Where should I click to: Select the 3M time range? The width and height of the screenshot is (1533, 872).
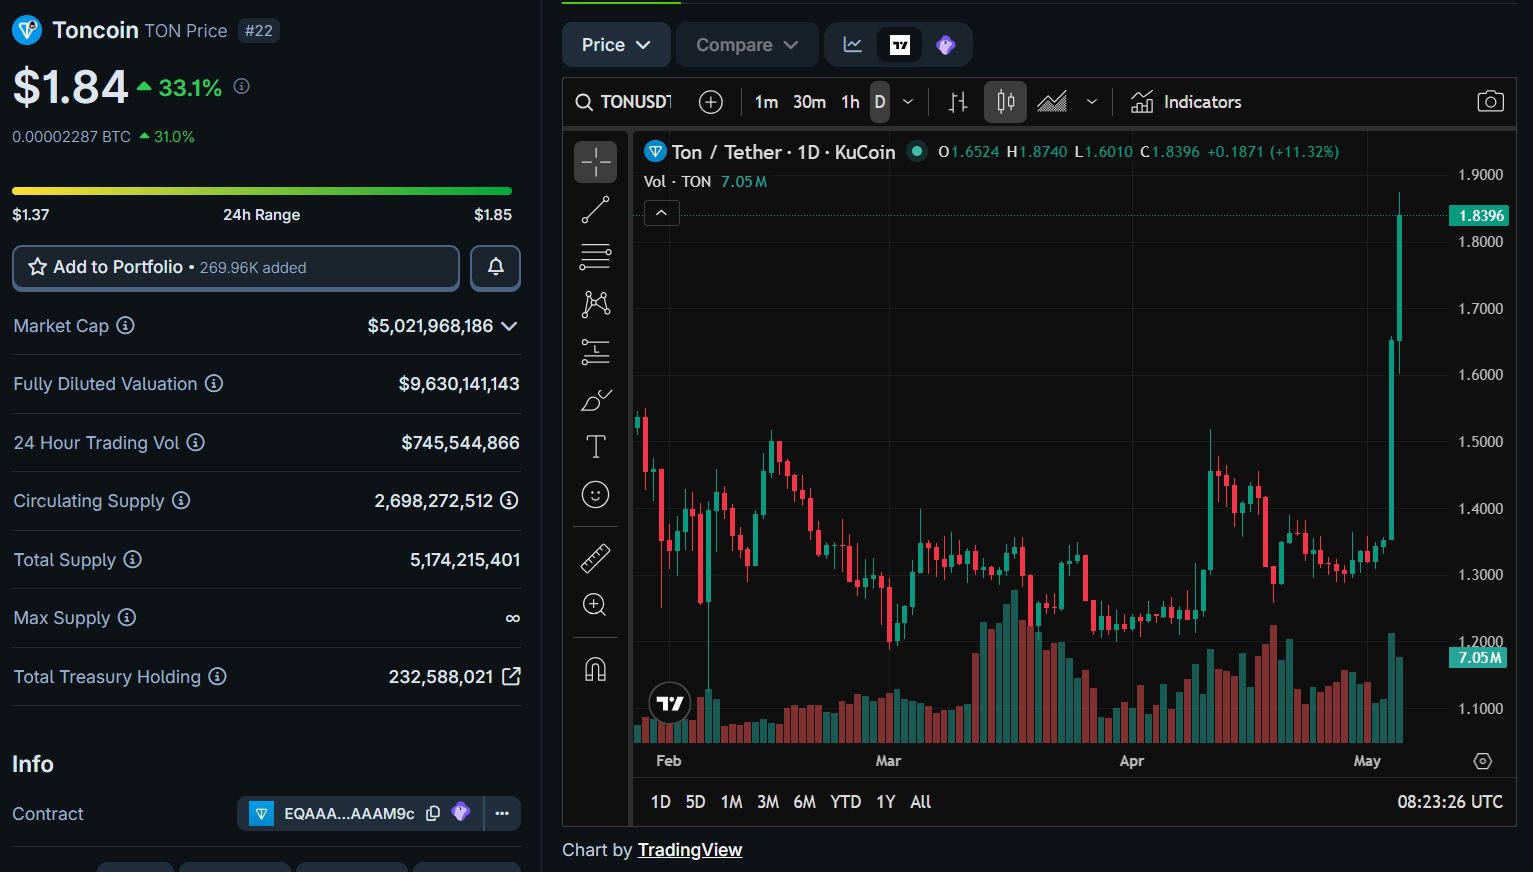point(768,802)
